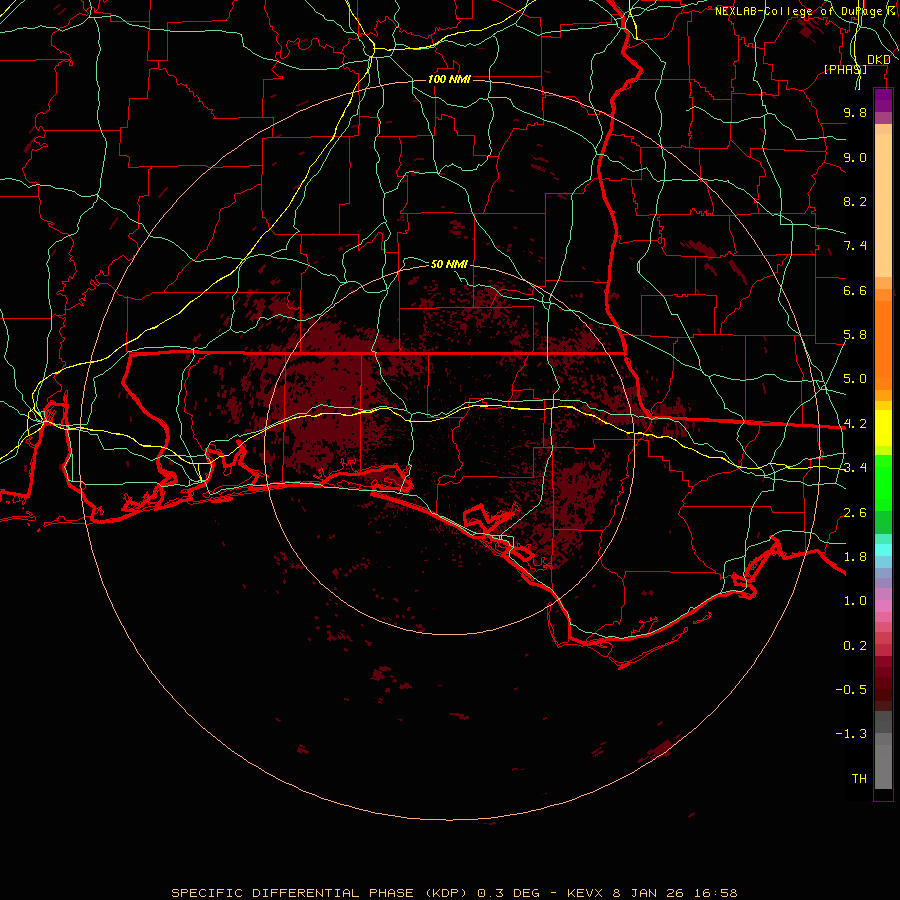Click the 5.0 legend value
The height and width of the screenshot is (900, 900).
pyautogui.click(x=855, y=379)
